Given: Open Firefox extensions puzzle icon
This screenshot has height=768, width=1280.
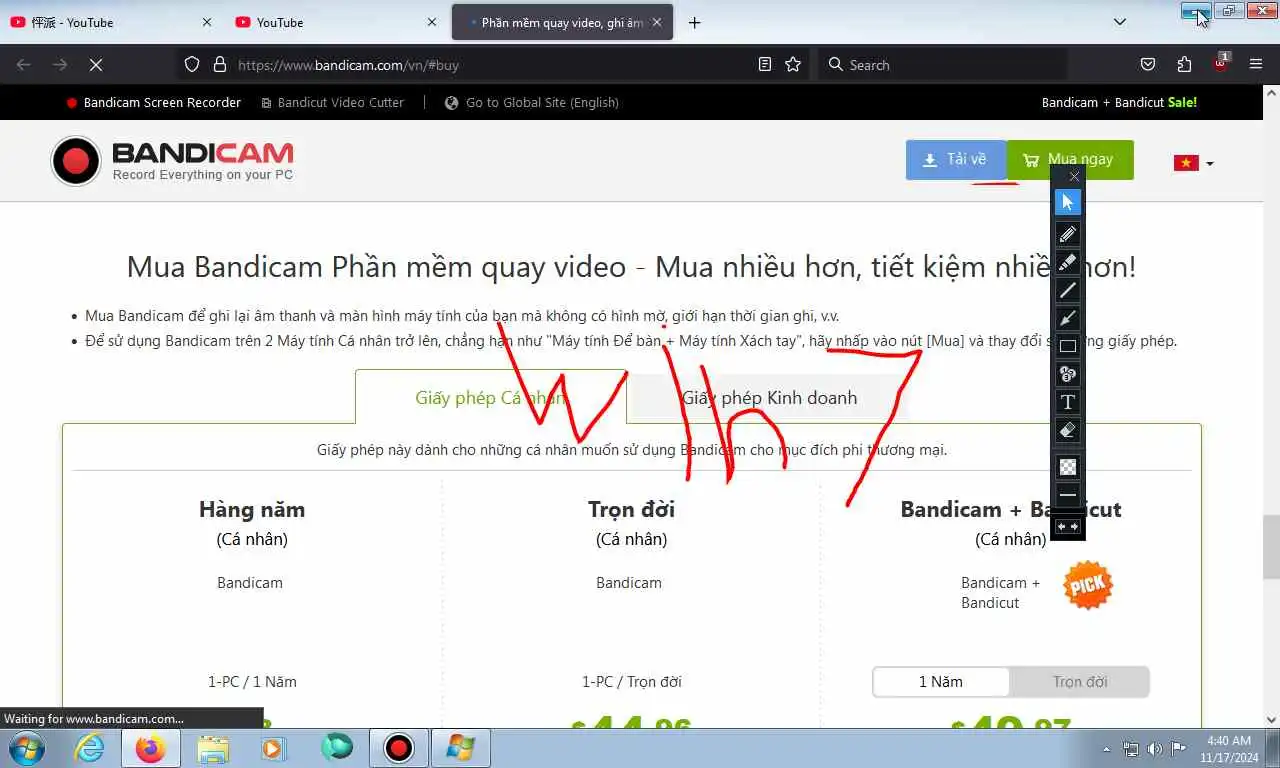Looking at the screenshot, I should click(1184, 64).
